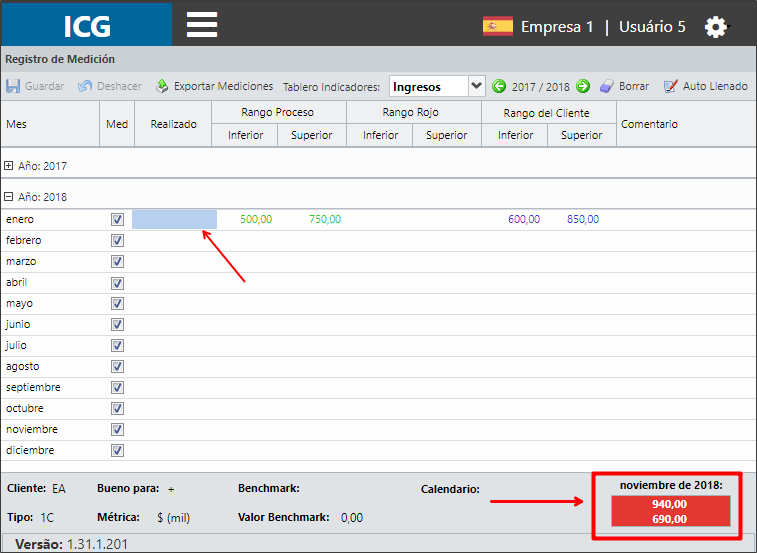
Task: Click the Borrar eraser icon
Action: 607,86
